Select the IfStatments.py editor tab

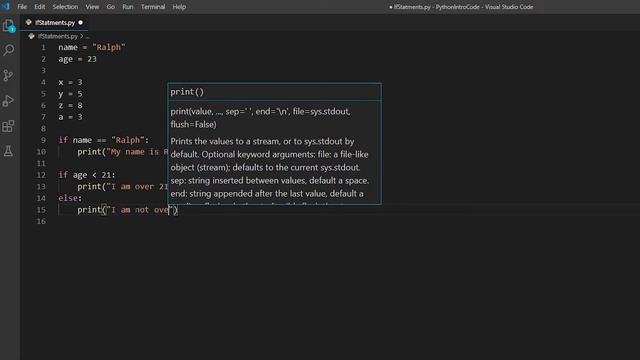(54, 22)
